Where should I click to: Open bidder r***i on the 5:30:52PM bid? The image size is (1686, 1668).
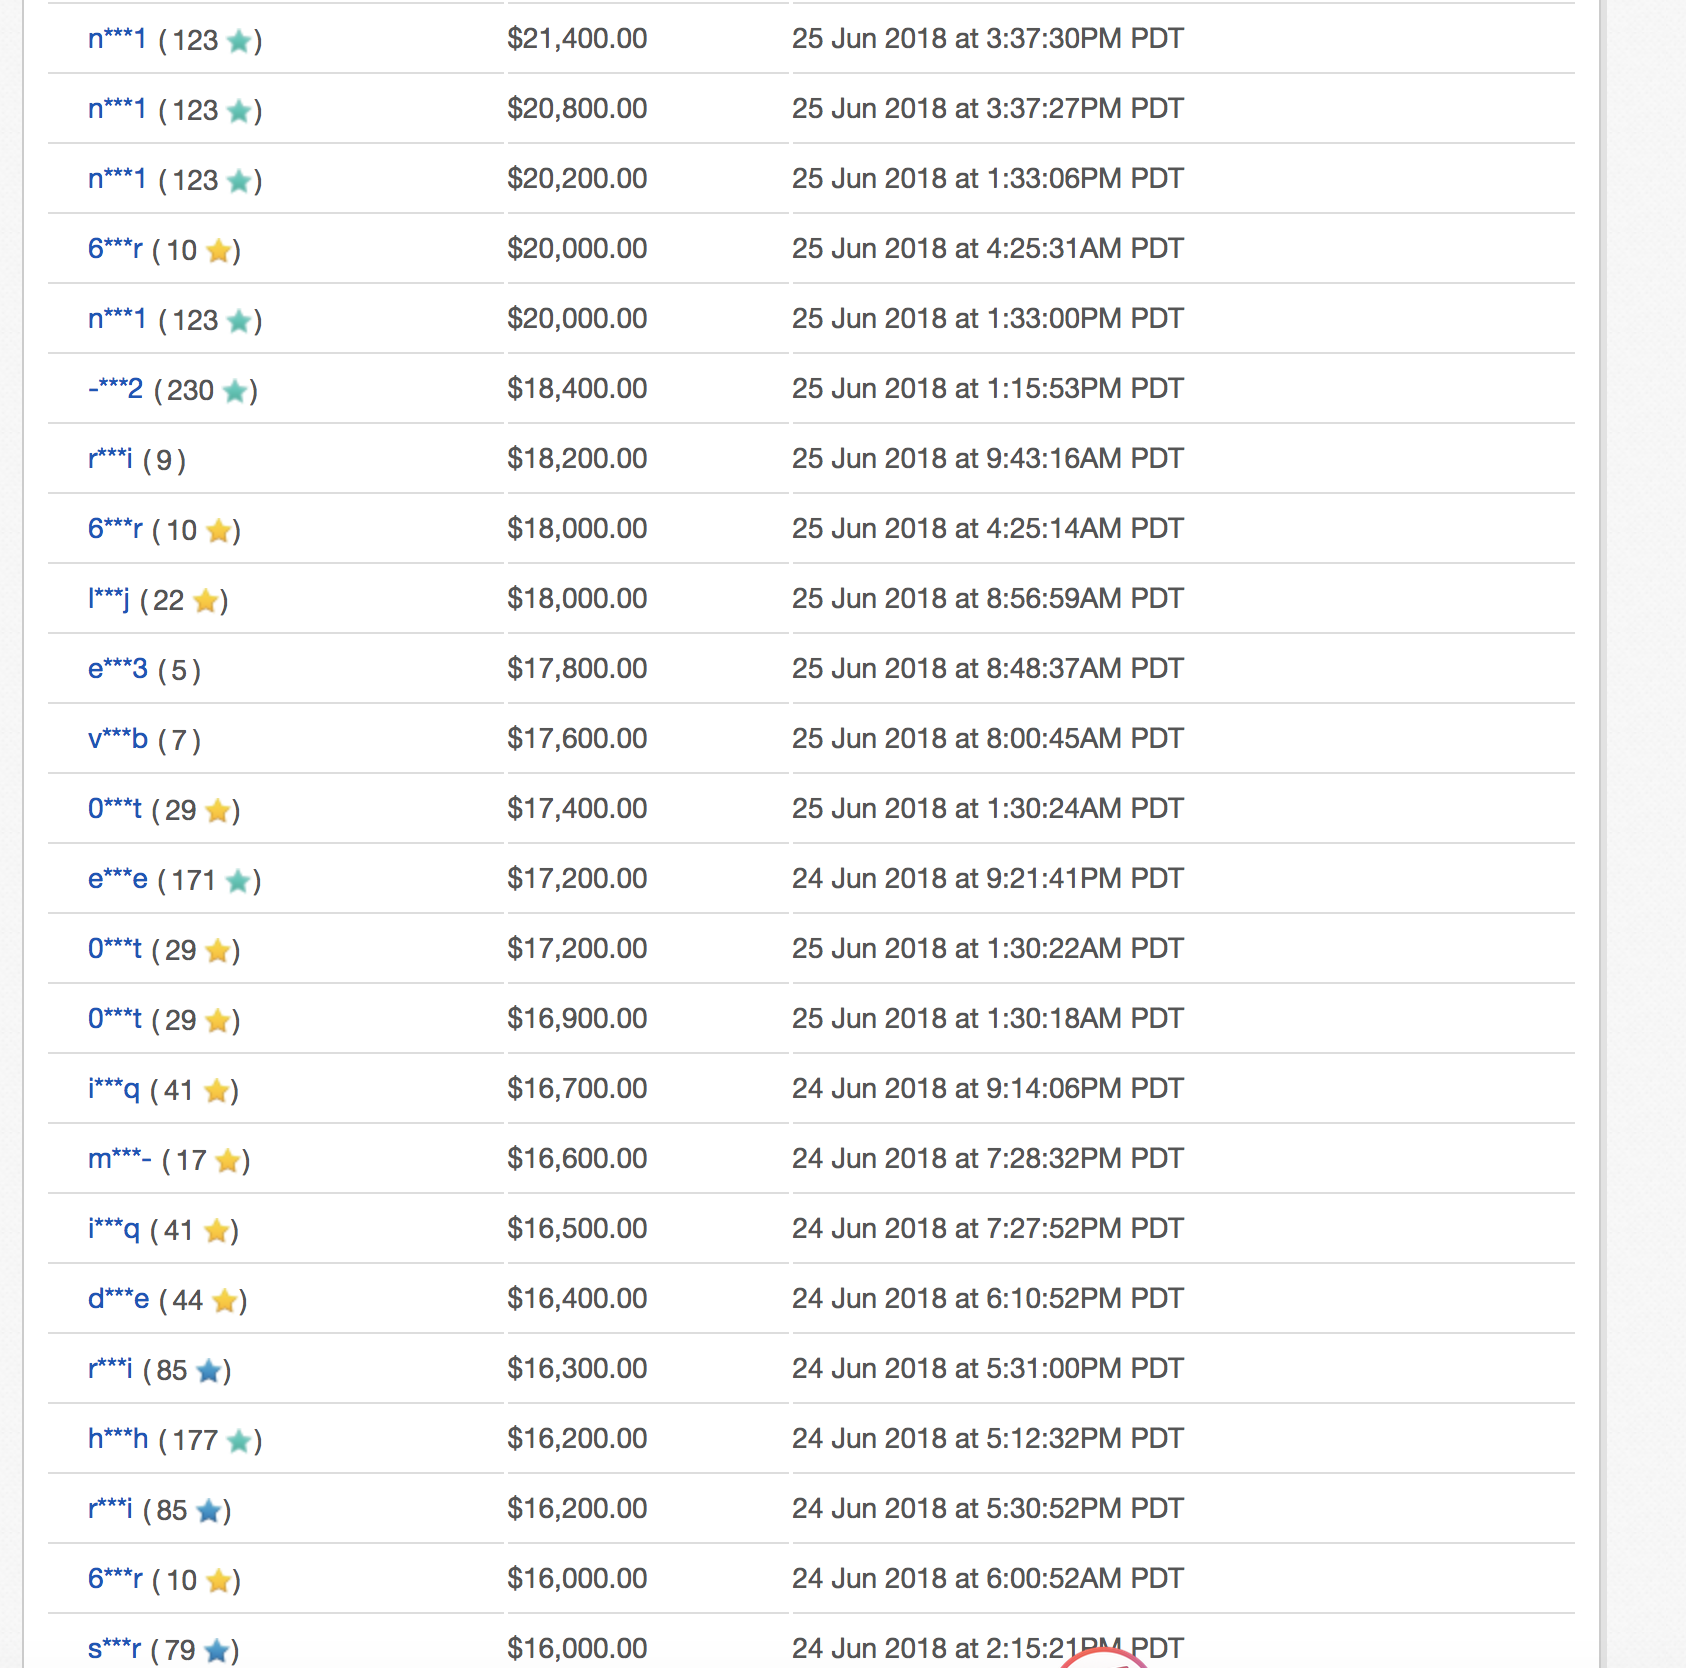pos(110,1509)
